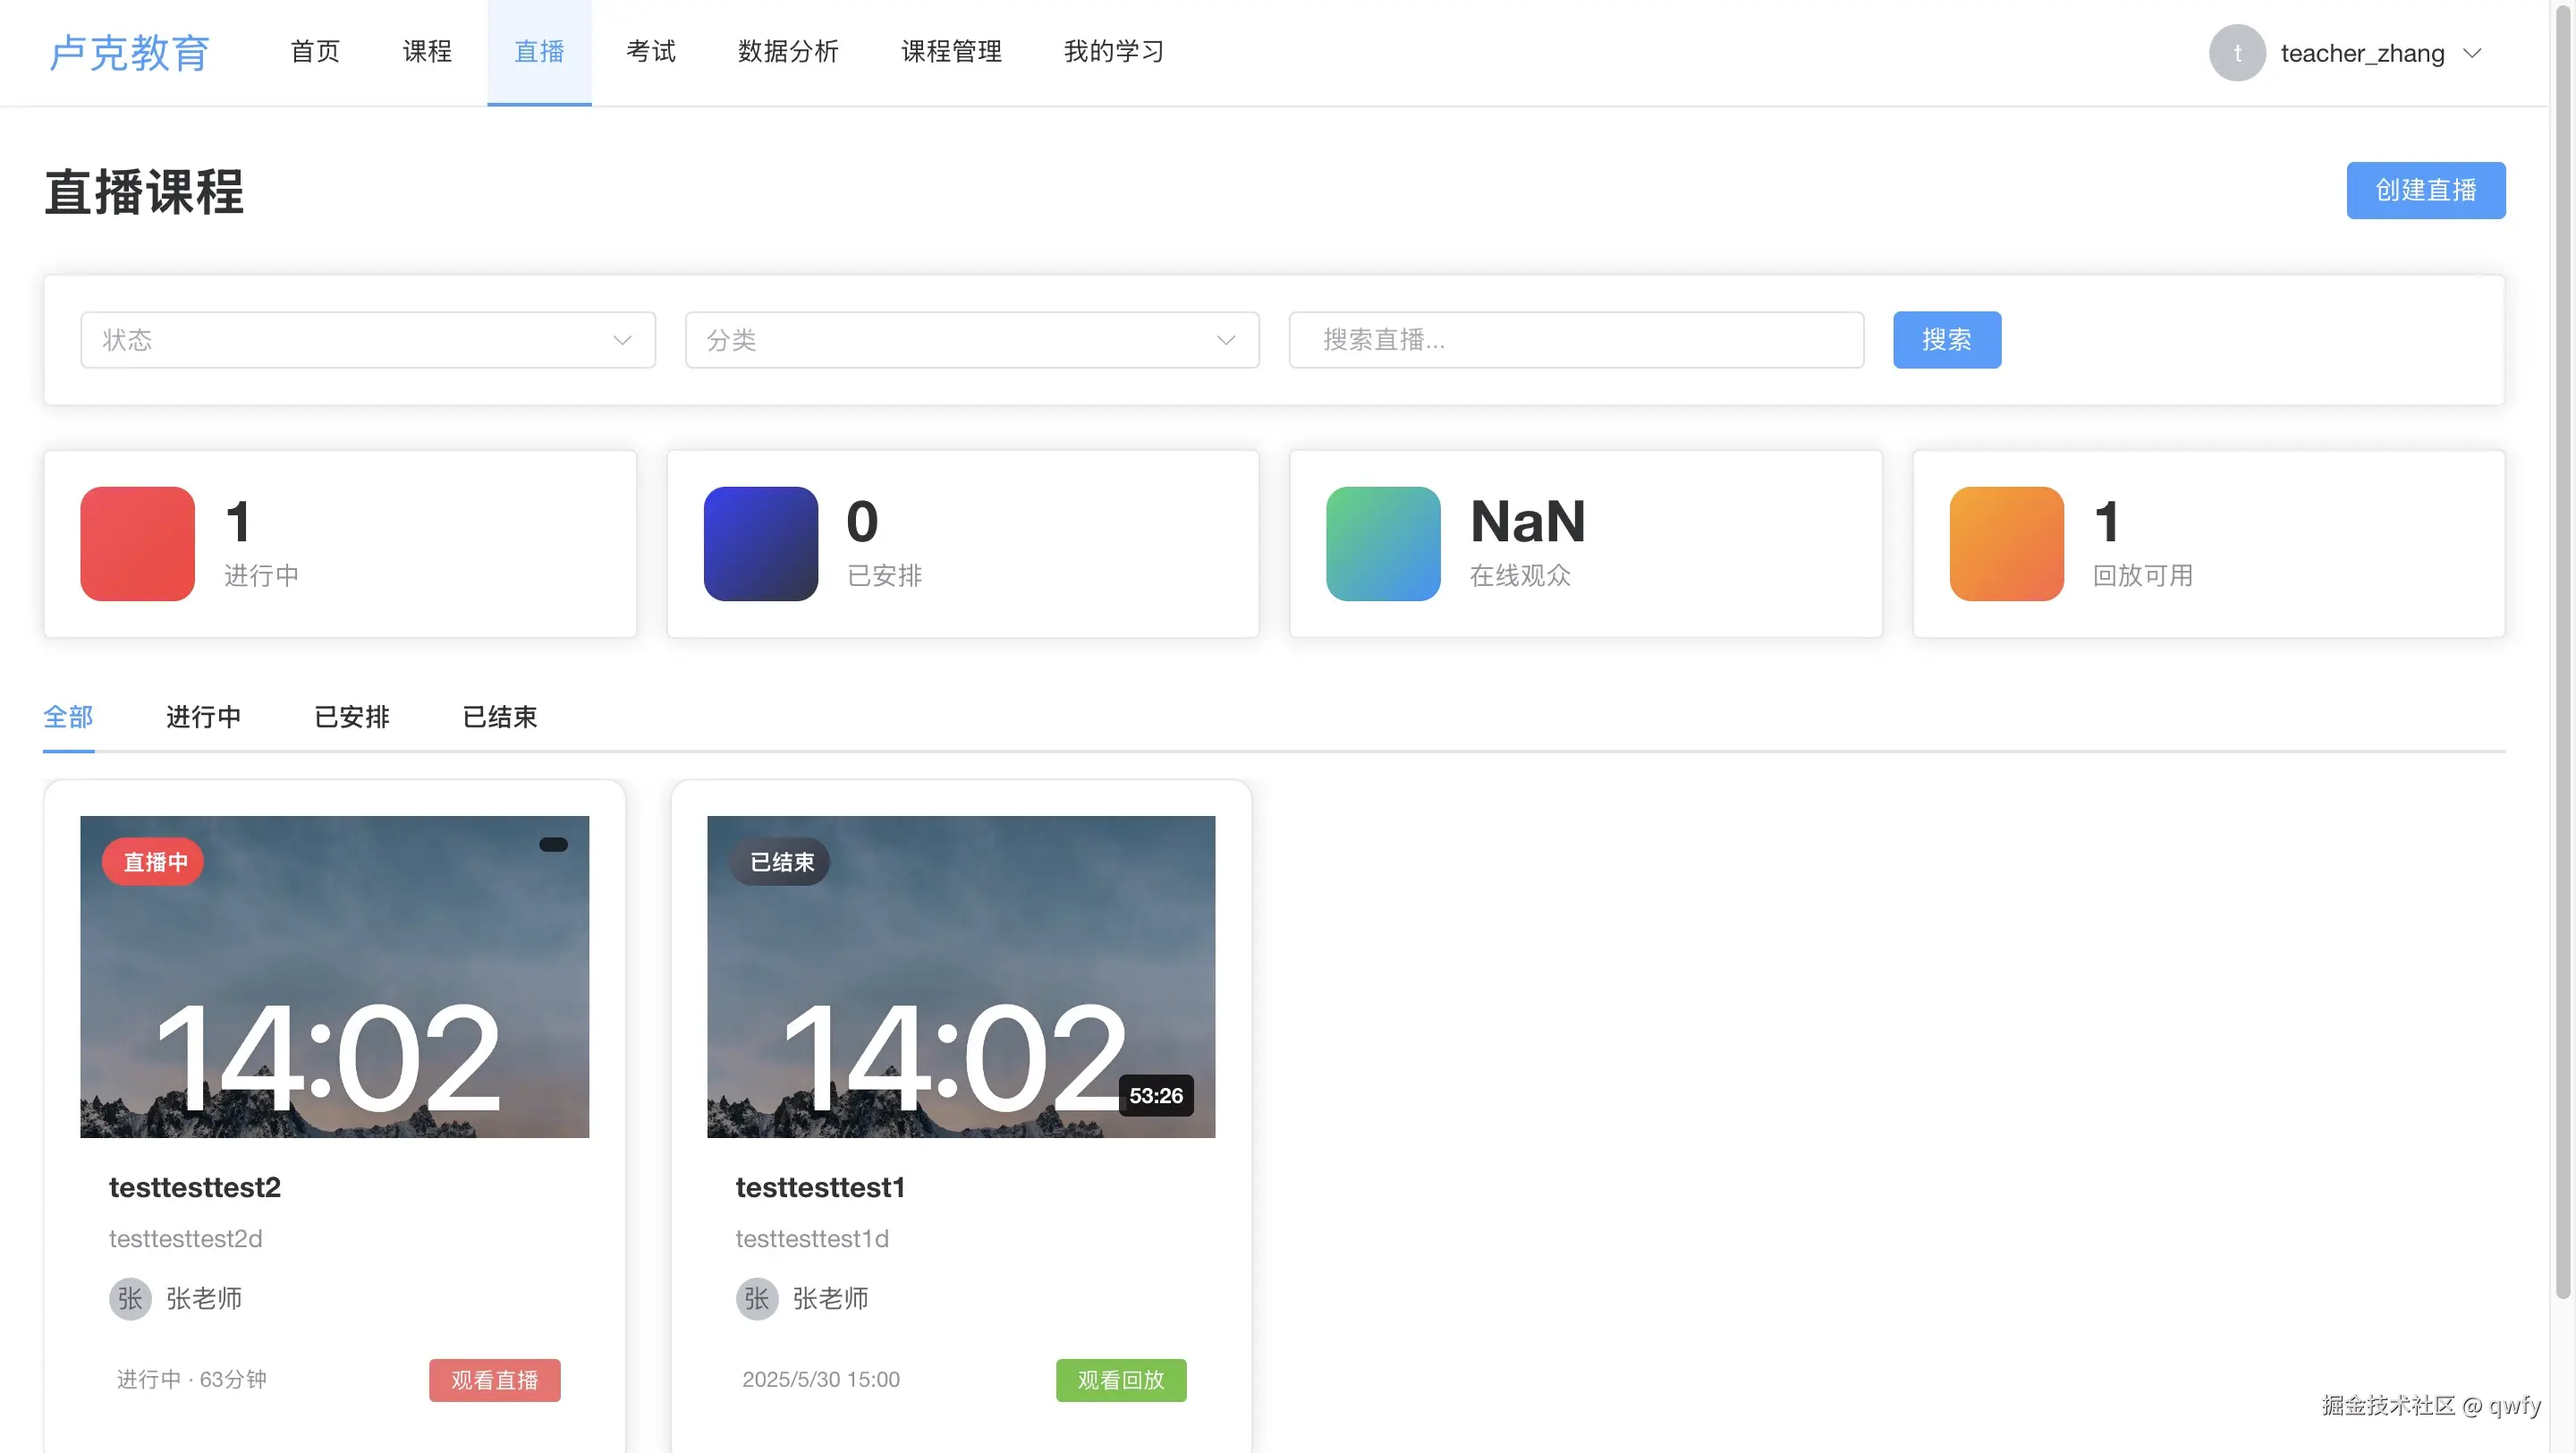Click the 创建直播 button
2576x1453 pixels.
[x=2425, y=190]
